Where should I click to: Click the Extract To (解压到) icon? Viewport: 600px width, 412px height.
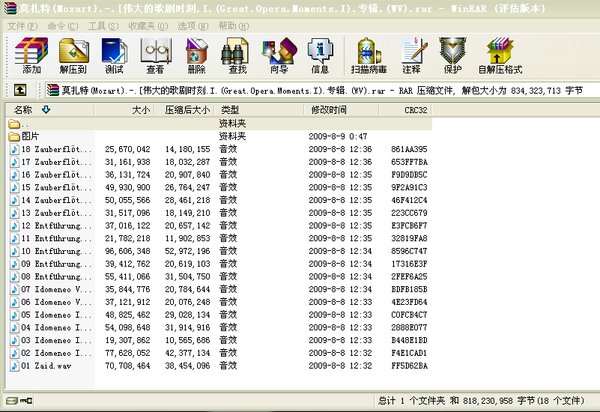pos(73,55)
